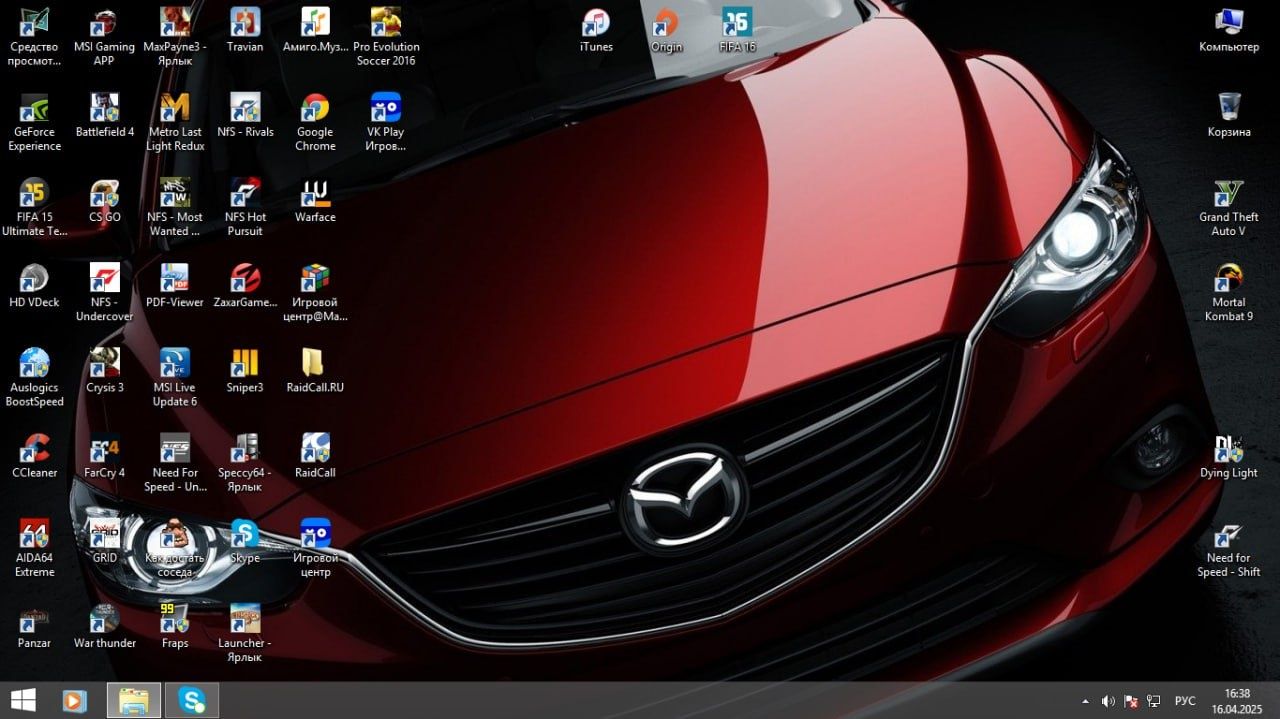Viewport: 1280px width, 719px height.
Task: Select the Sniper3 icon
Action: 245,370
